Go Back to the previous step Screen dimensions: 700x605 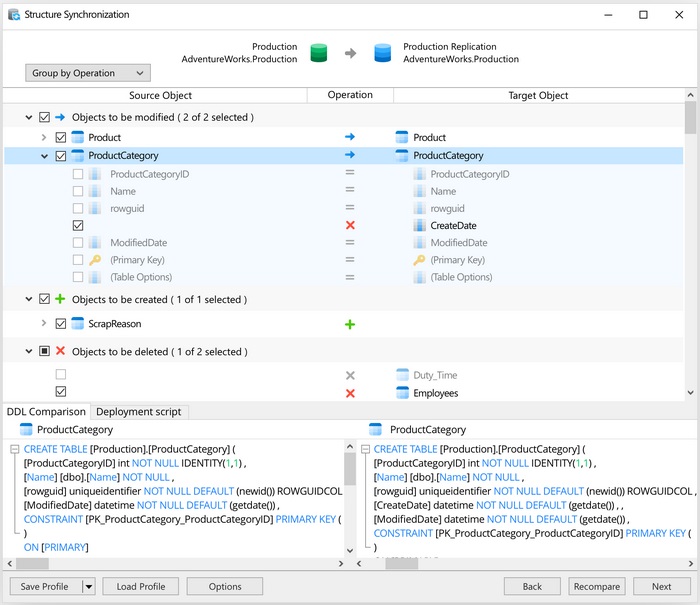point(532,586)
